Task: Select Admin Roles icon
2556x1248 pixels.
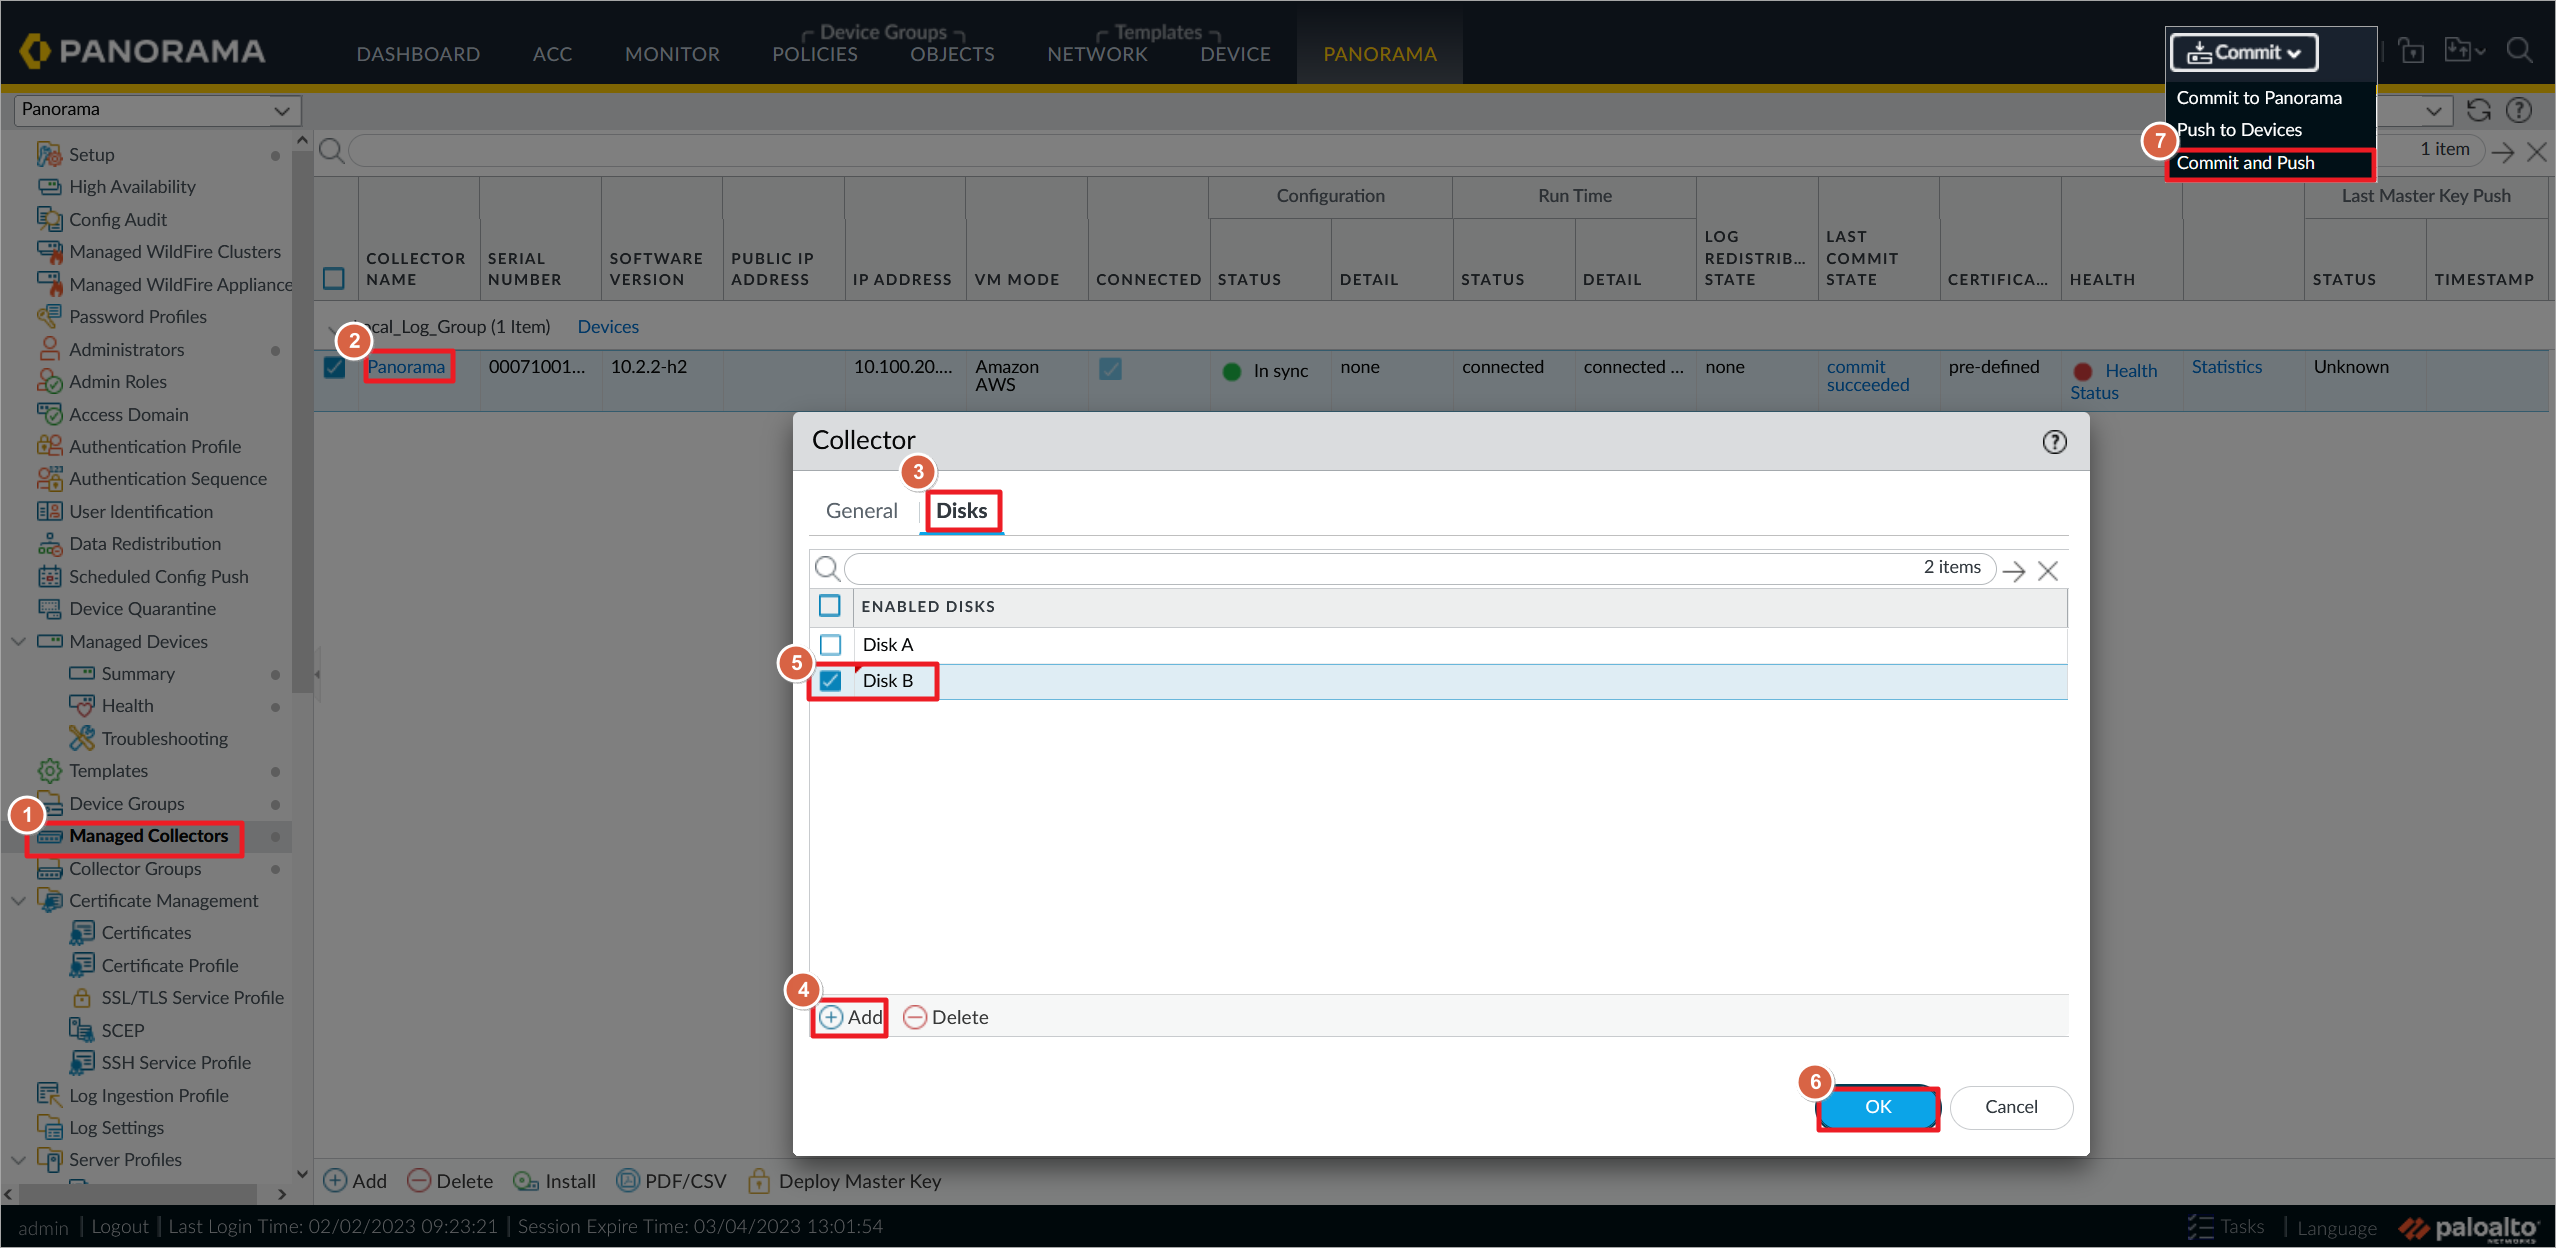Action: [49, 381]
